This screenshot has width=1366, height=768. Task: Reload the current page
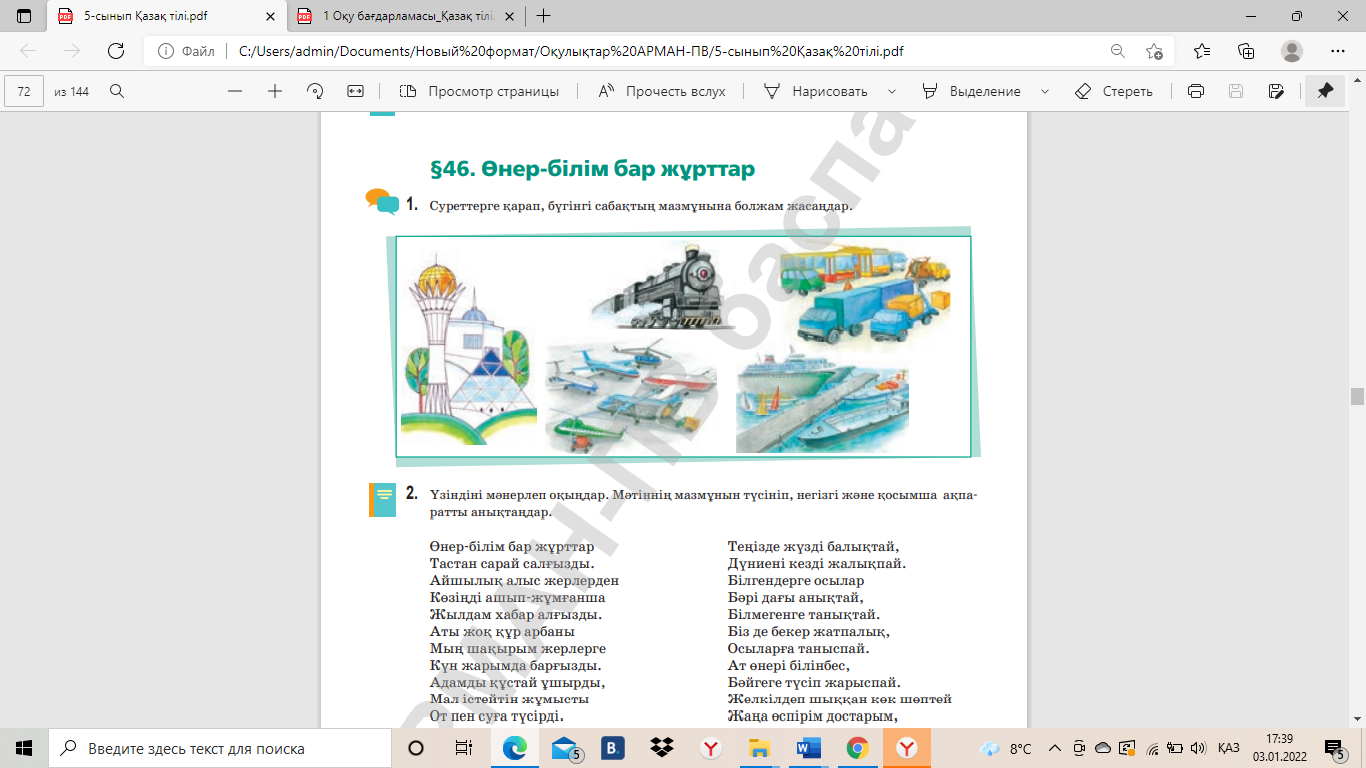pyautogui.click(x=116, y=51)
